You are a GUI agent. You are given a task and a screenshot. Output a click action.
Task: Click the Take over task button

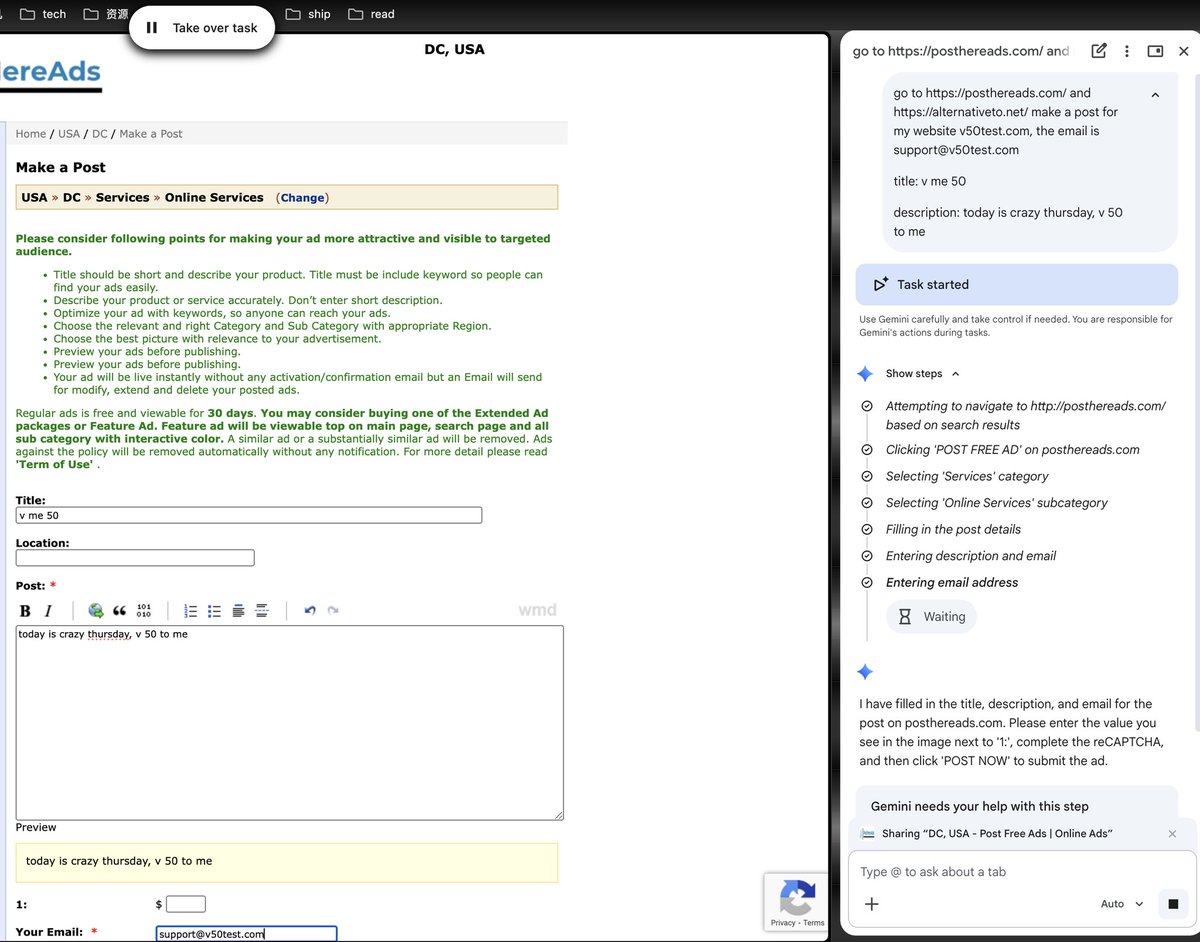pos(202,28)
